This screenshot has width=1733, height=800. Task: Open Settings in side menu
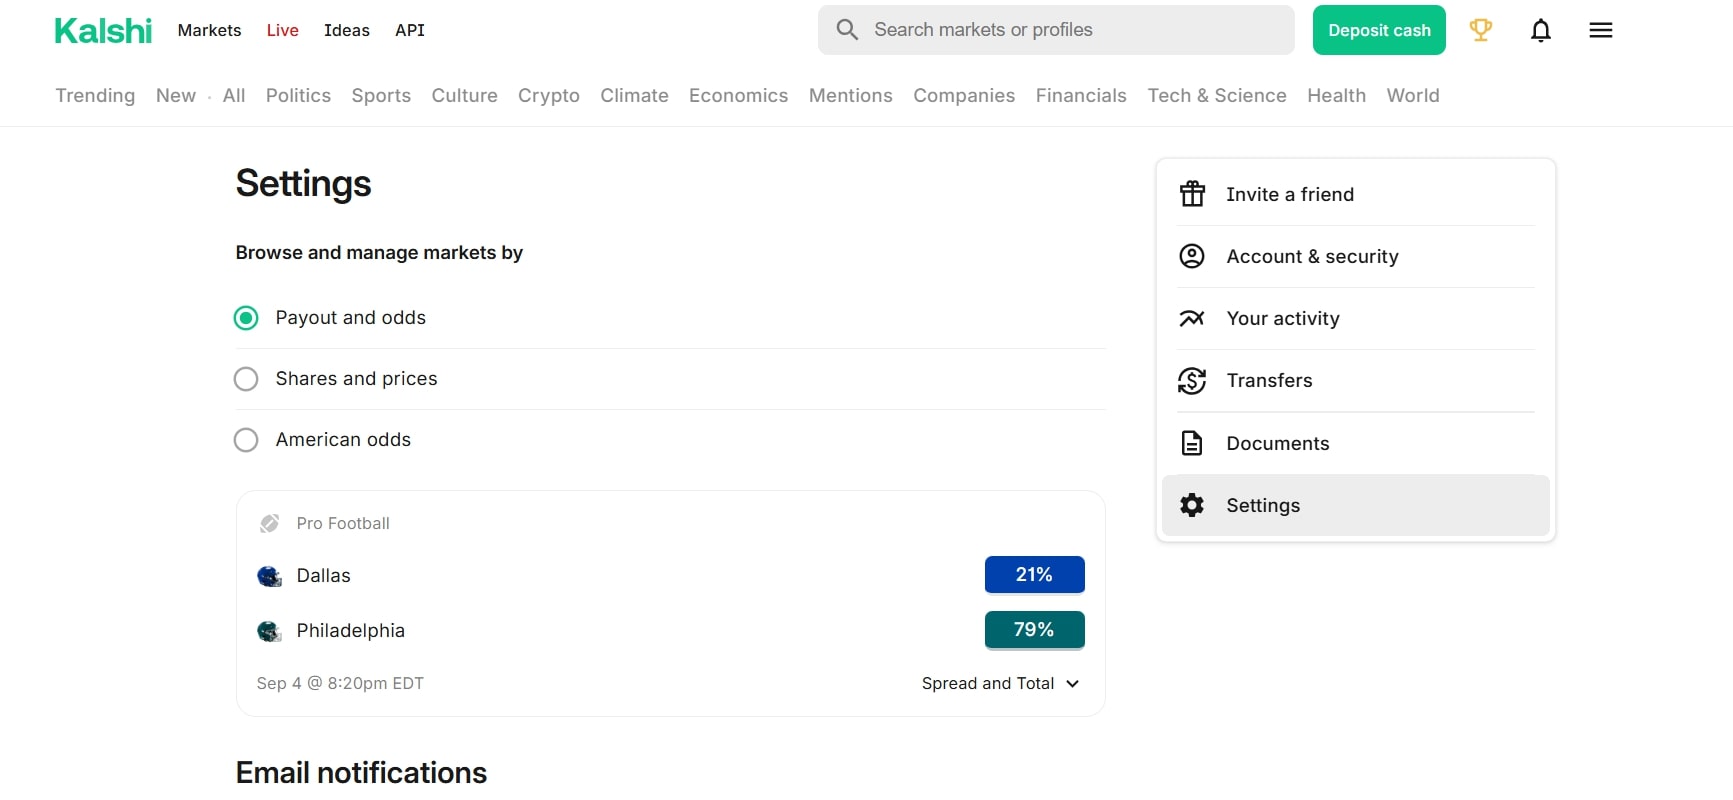1355,505
